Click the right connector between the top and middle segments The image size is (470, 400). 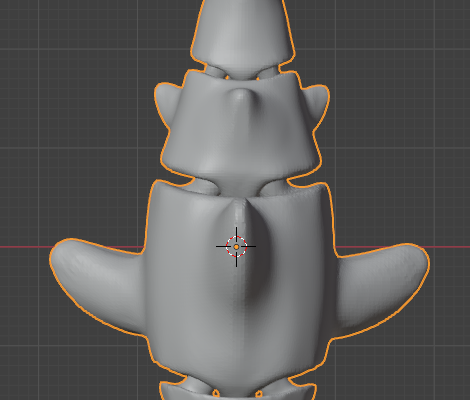tap(268, 71)
